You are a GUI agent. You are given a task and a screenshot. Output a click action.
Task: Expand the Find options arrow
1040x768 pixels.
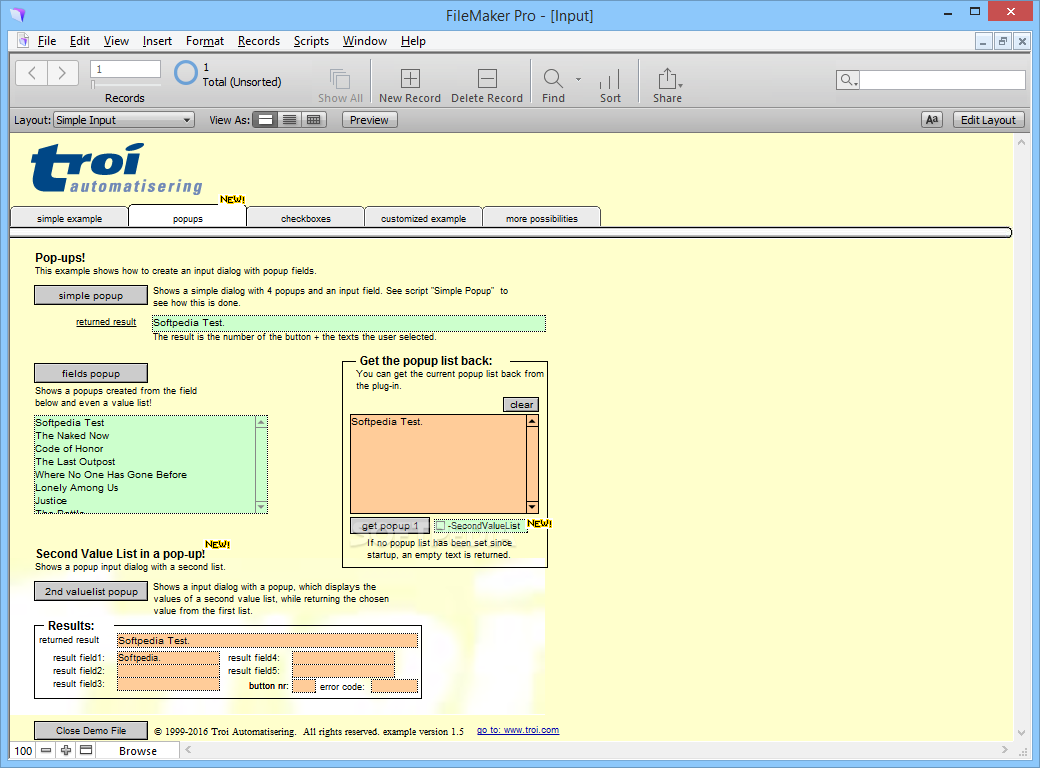point(578,79)
